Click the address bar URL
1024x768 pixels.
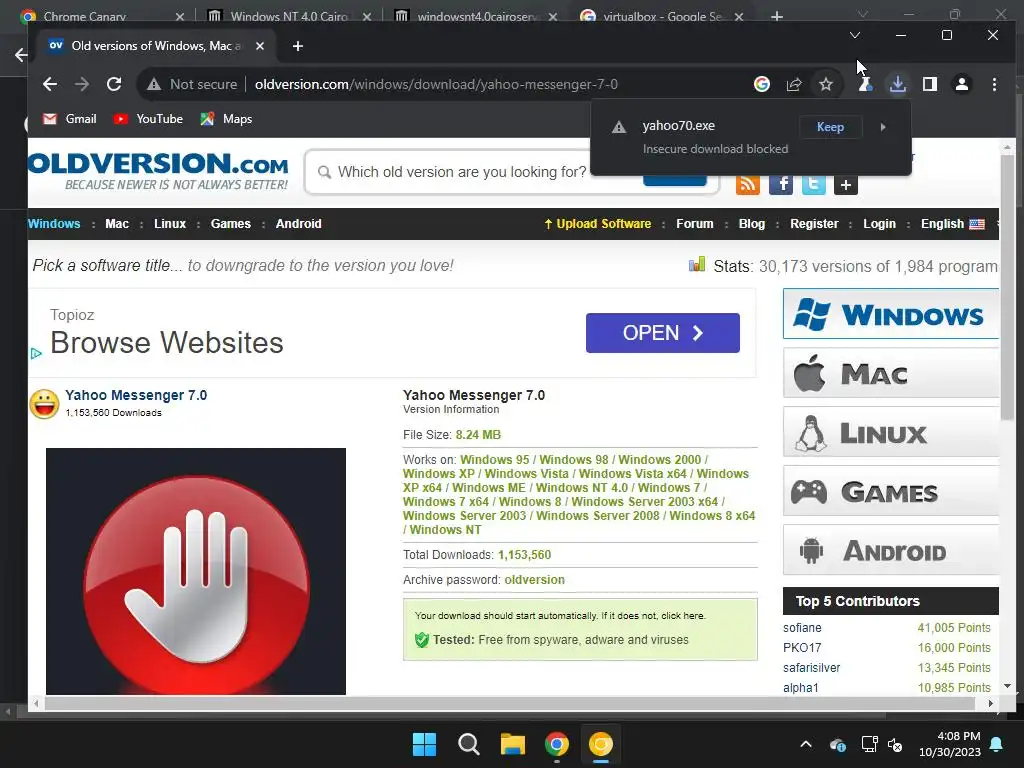pyautogui.click(x=436, y=84)
